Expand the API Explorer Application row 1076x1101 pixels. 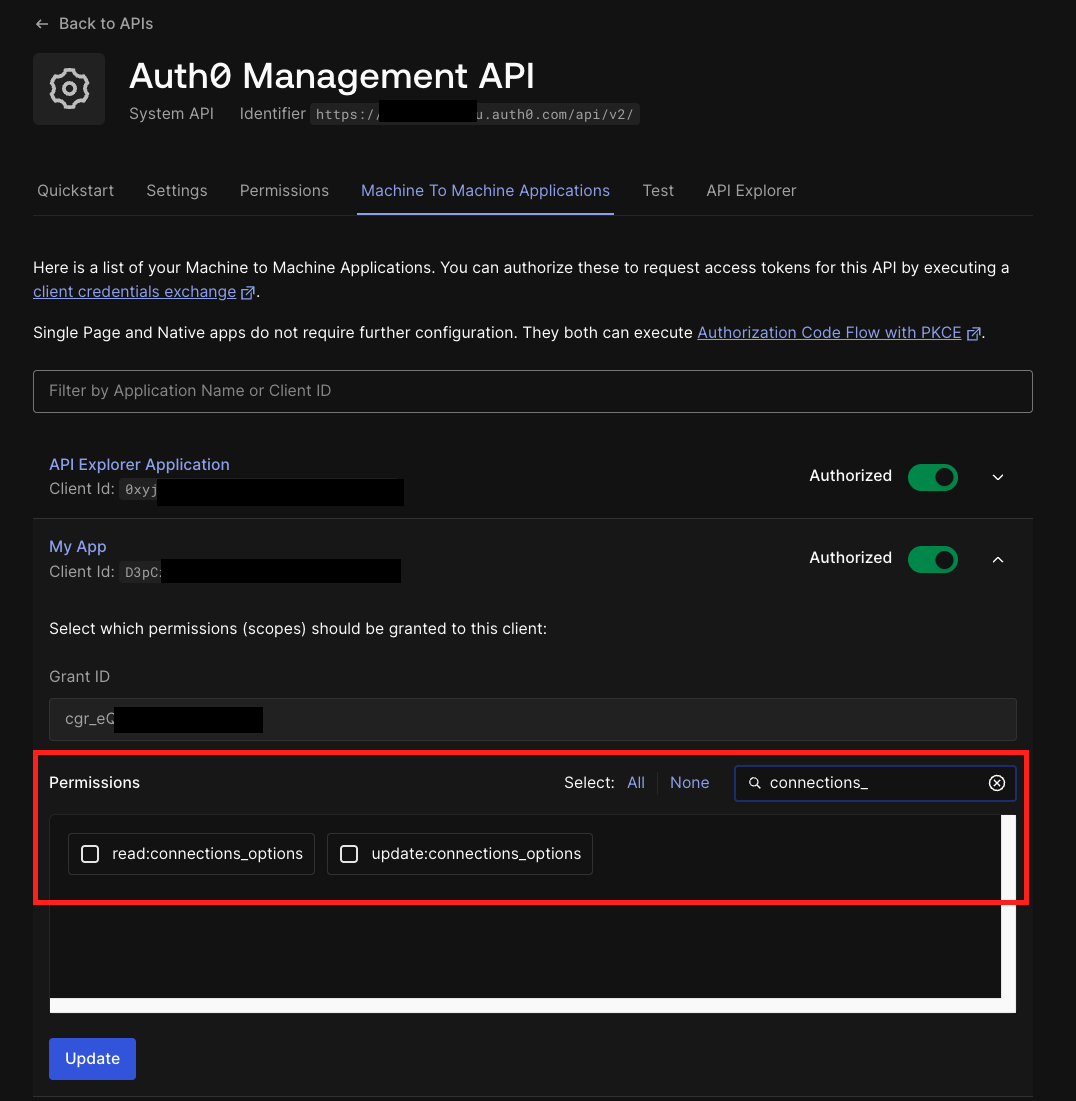point(997,477)
